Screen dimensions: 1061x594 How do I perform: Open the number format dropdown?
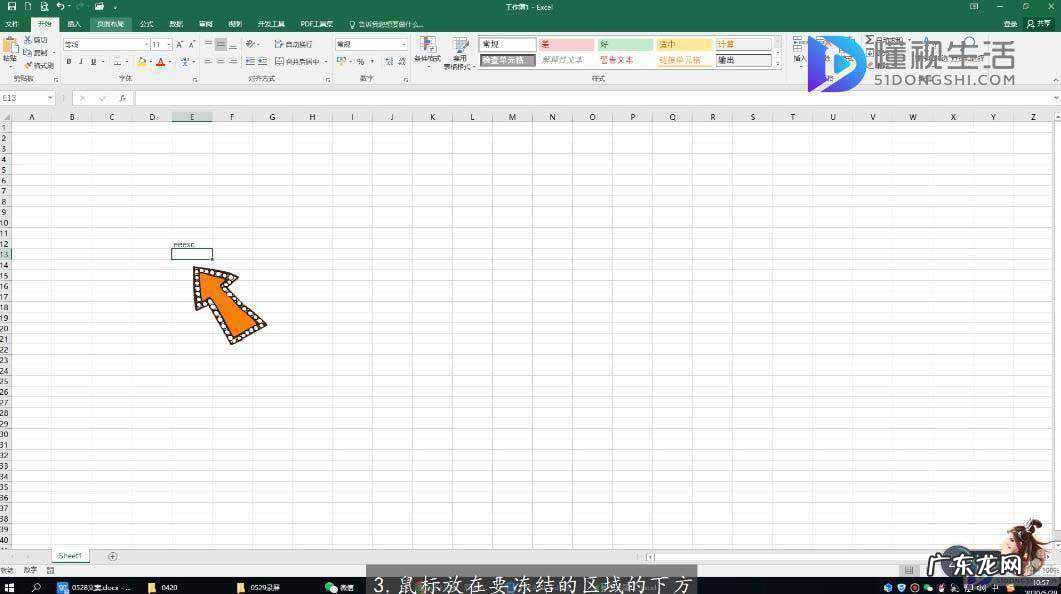pyautogui.click(x=404, y=44)
